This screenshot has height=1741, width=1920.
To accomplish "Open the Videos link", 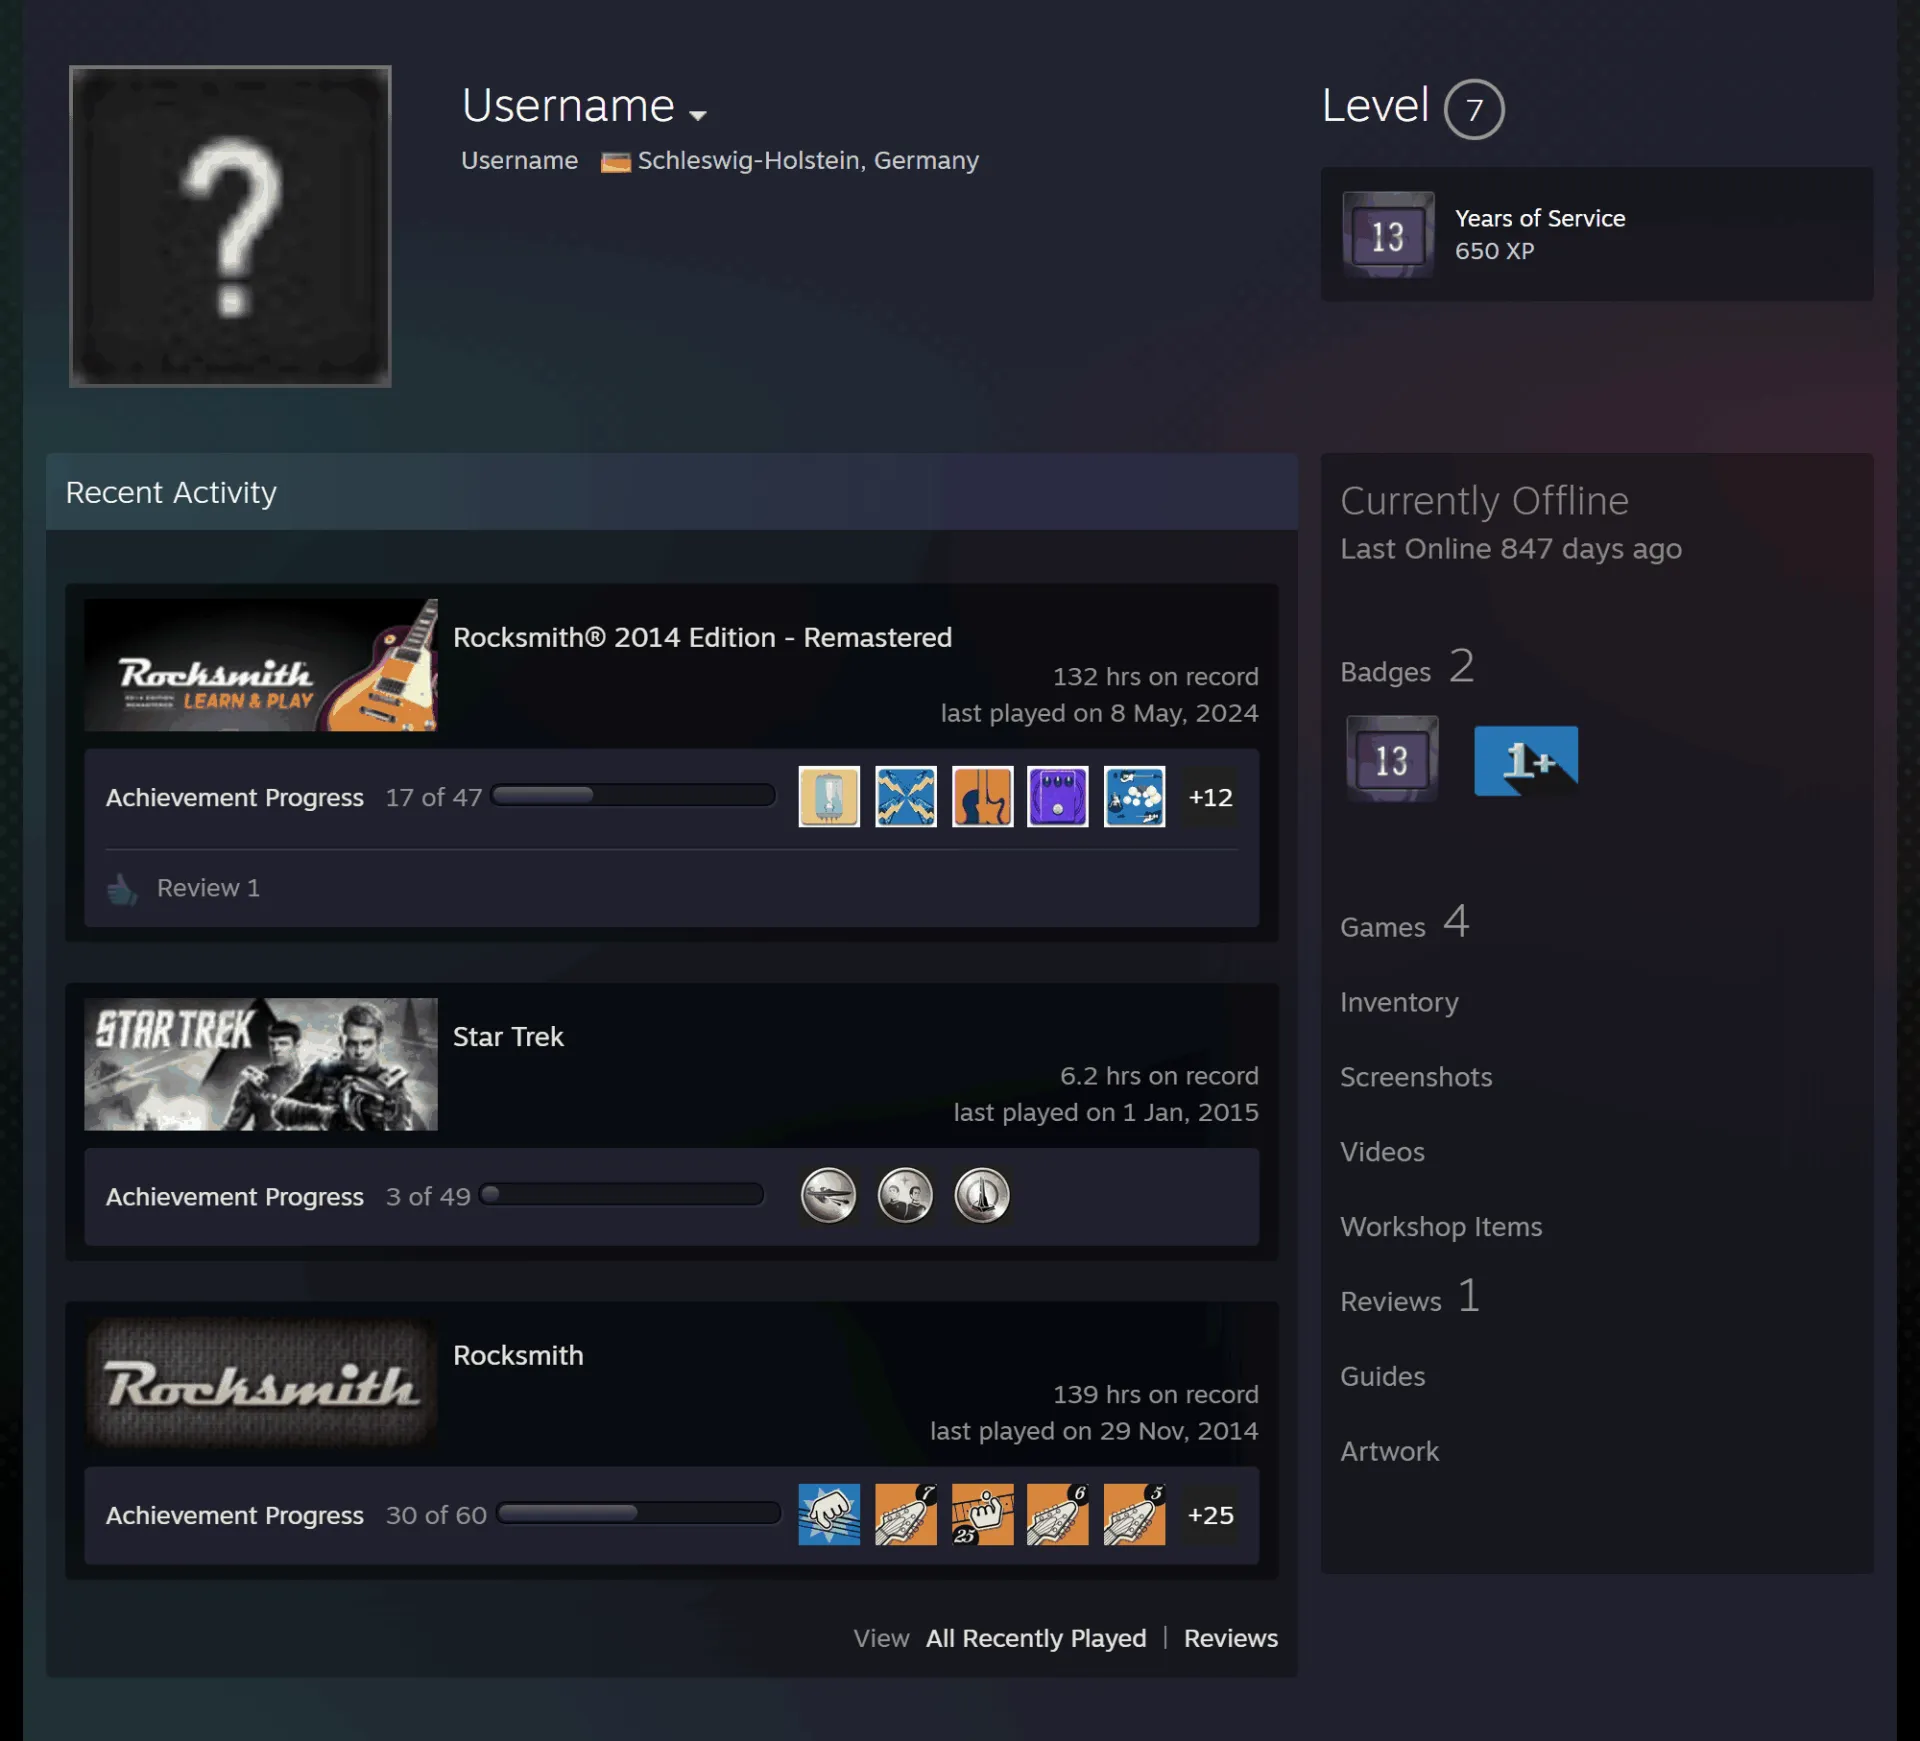I will (x=1382, y=1152).
